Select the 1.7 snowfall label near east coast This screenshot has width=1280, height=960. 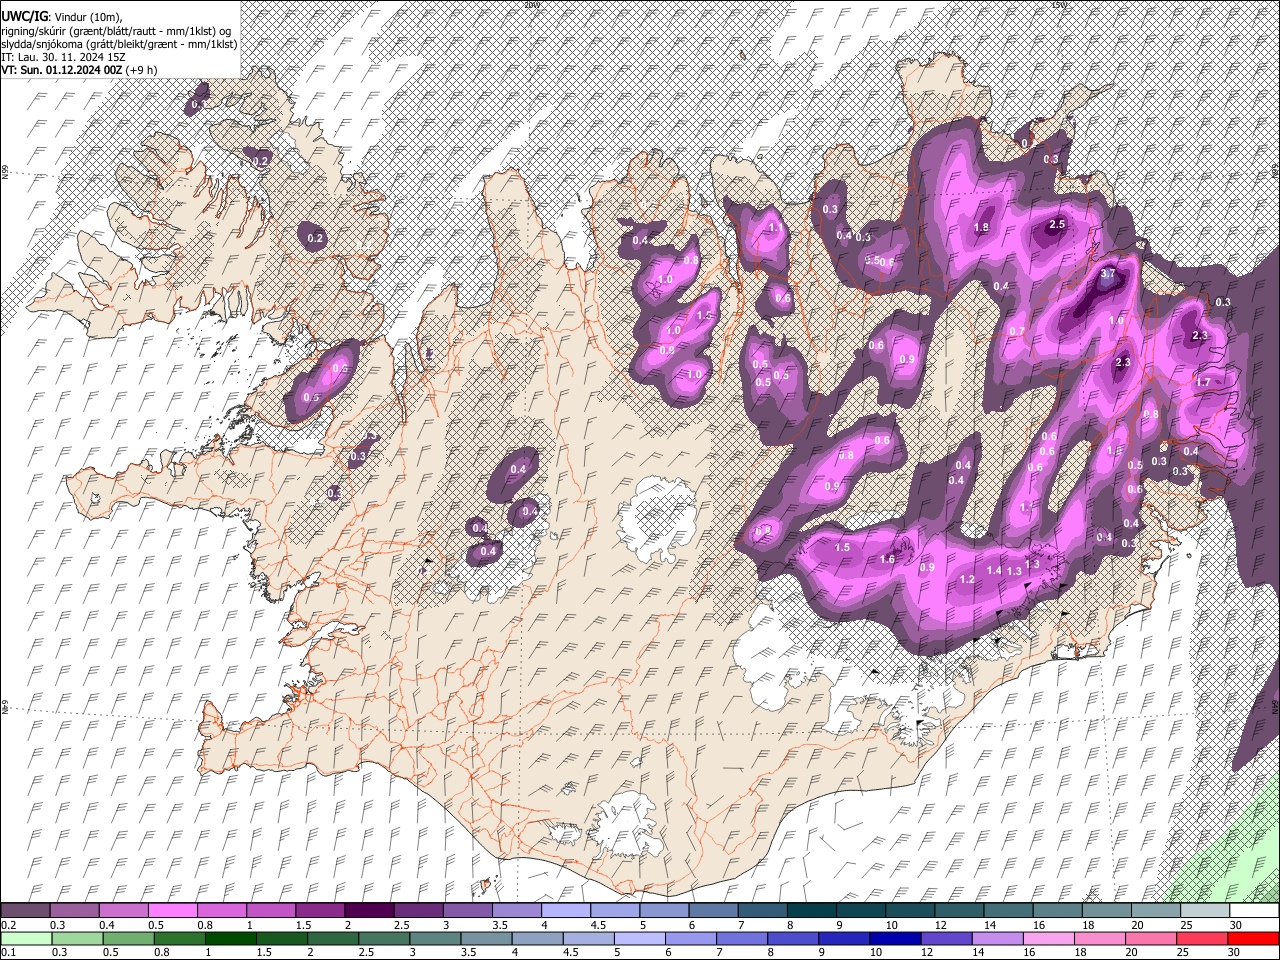click(1203, 382)
